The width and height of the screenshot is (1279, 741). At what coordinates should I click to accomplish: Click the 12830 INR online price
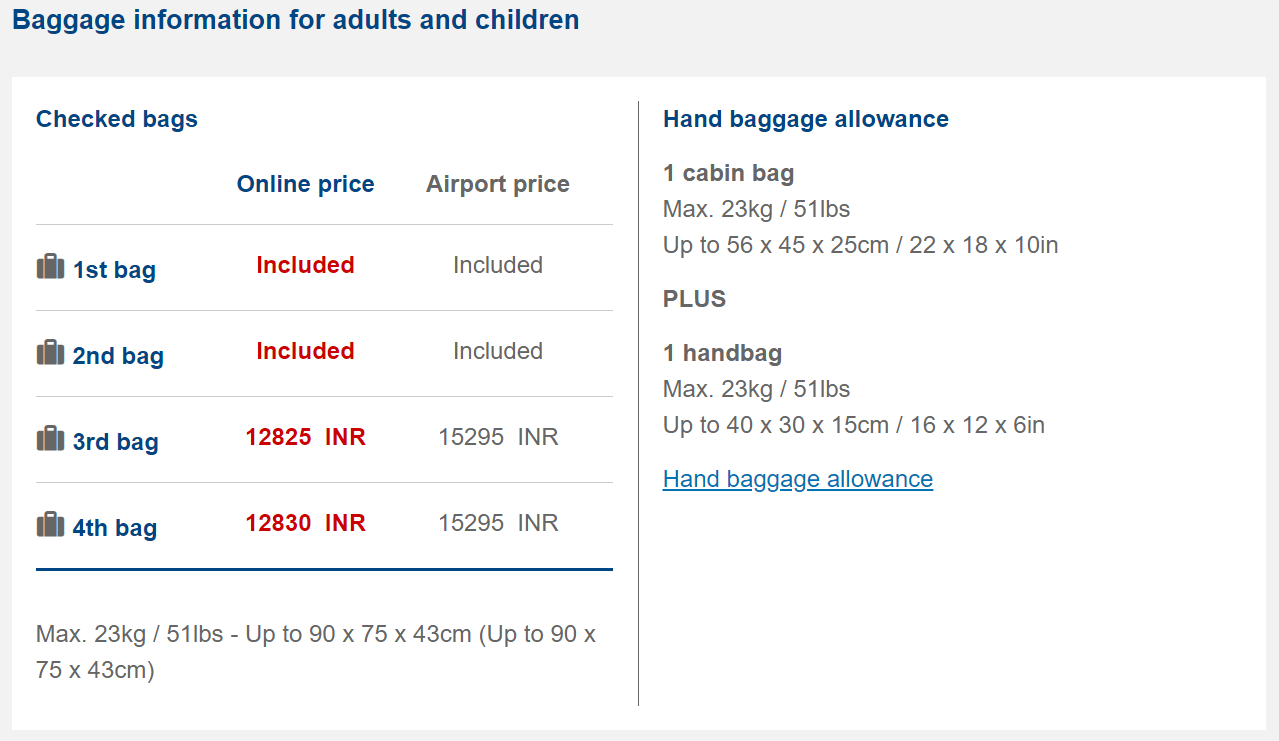[x=305, y=523]
